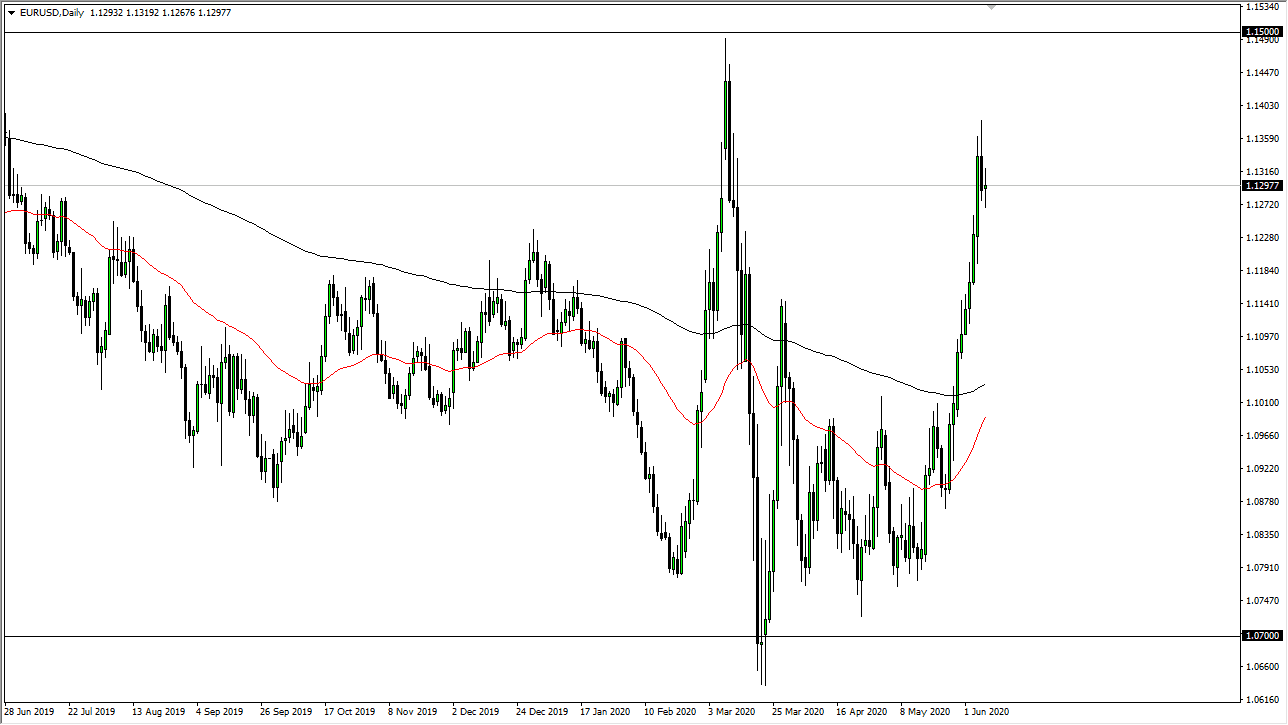Select the 1.15000 price label
Image resolution: width=1288 pixels, height=725 pixels.
click(1262, 32)
